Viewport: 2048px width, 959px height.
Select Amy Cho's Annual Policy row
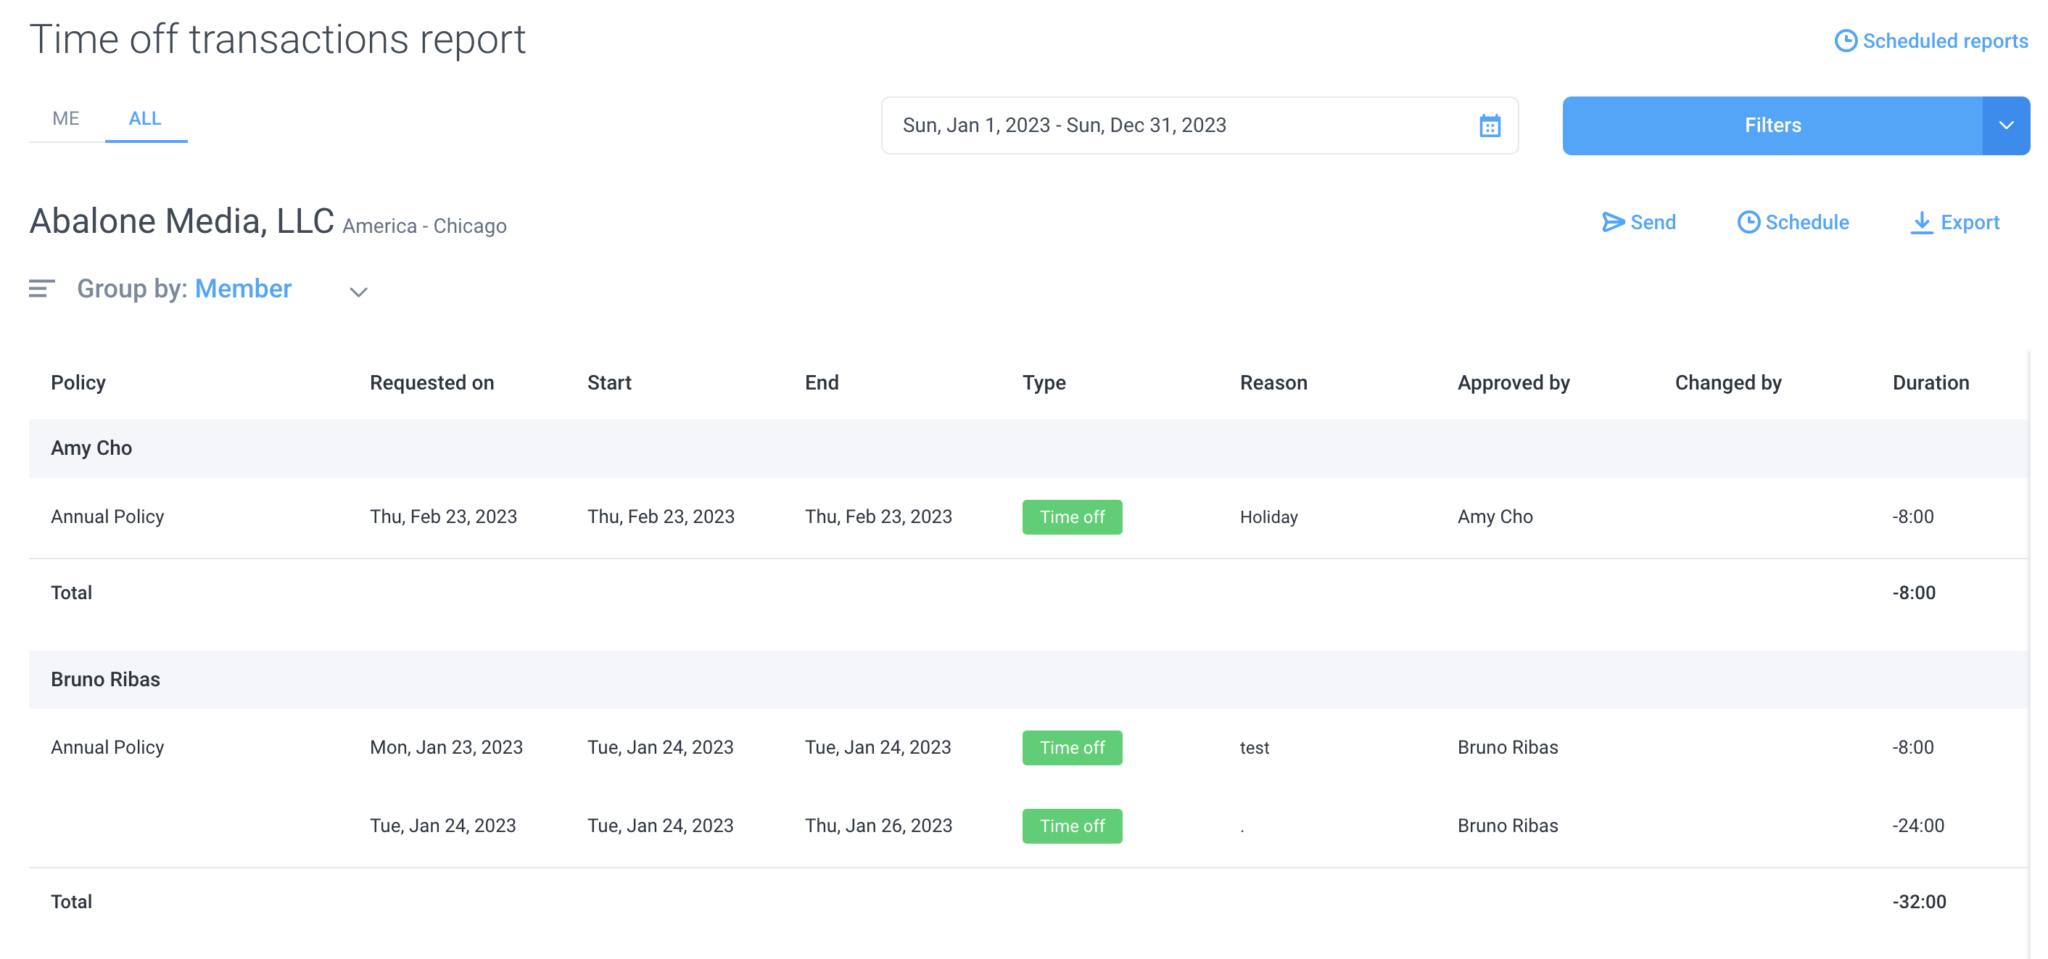coord(107,517)
